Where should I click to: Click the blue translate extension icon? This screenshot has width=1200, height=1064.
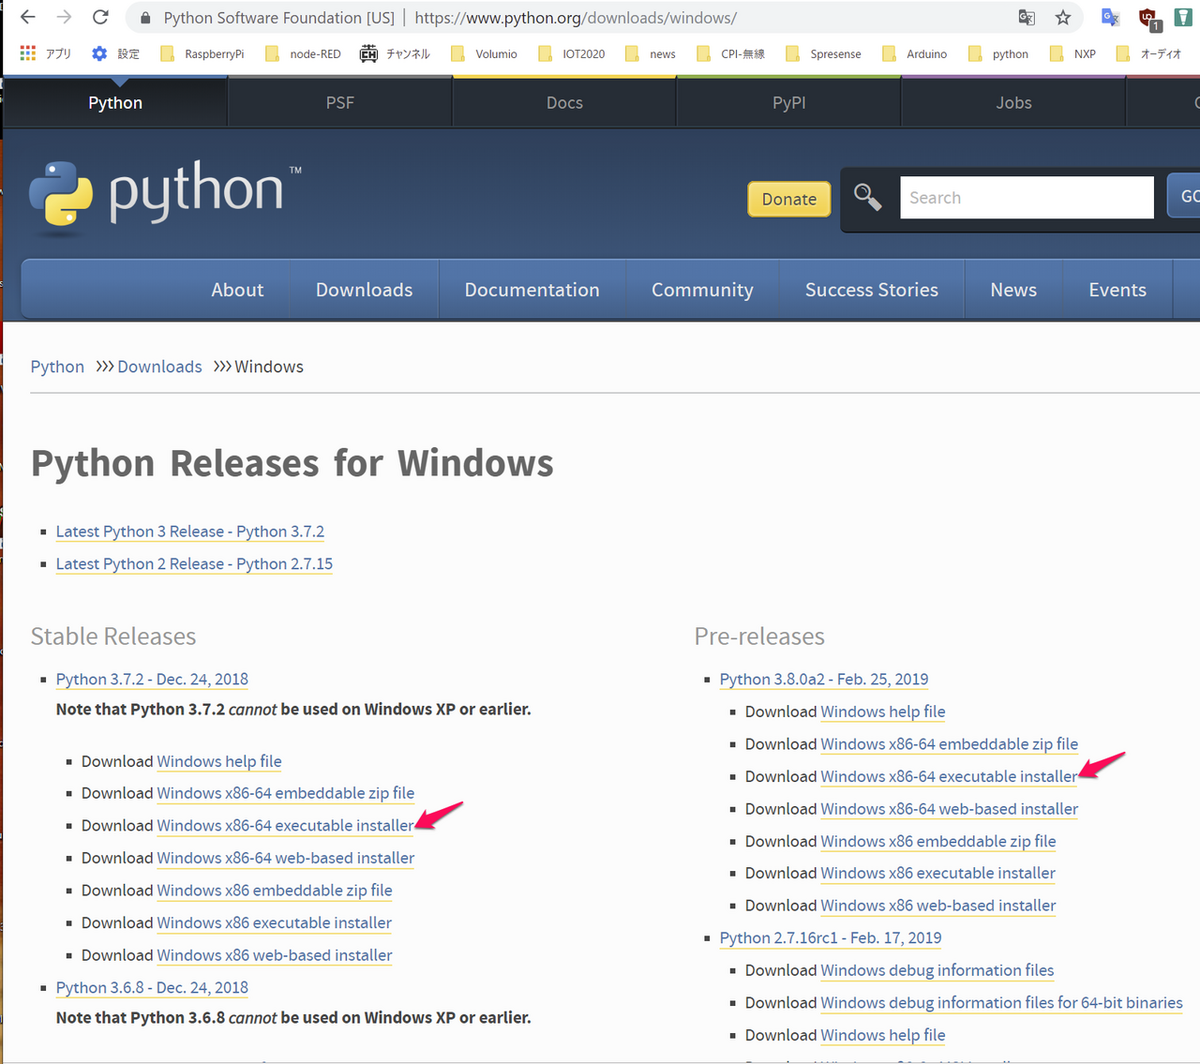1110,17
